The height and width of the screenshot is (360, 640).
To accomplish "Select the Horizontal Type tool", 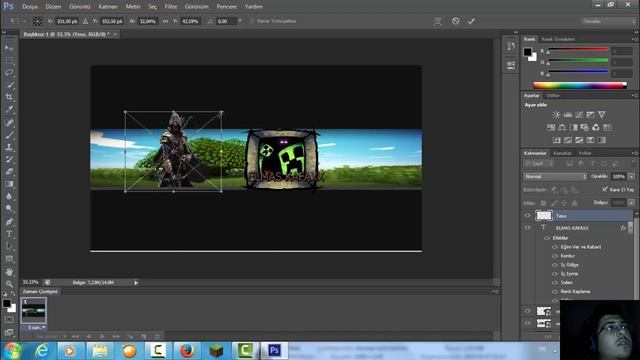I will point(9,234).
